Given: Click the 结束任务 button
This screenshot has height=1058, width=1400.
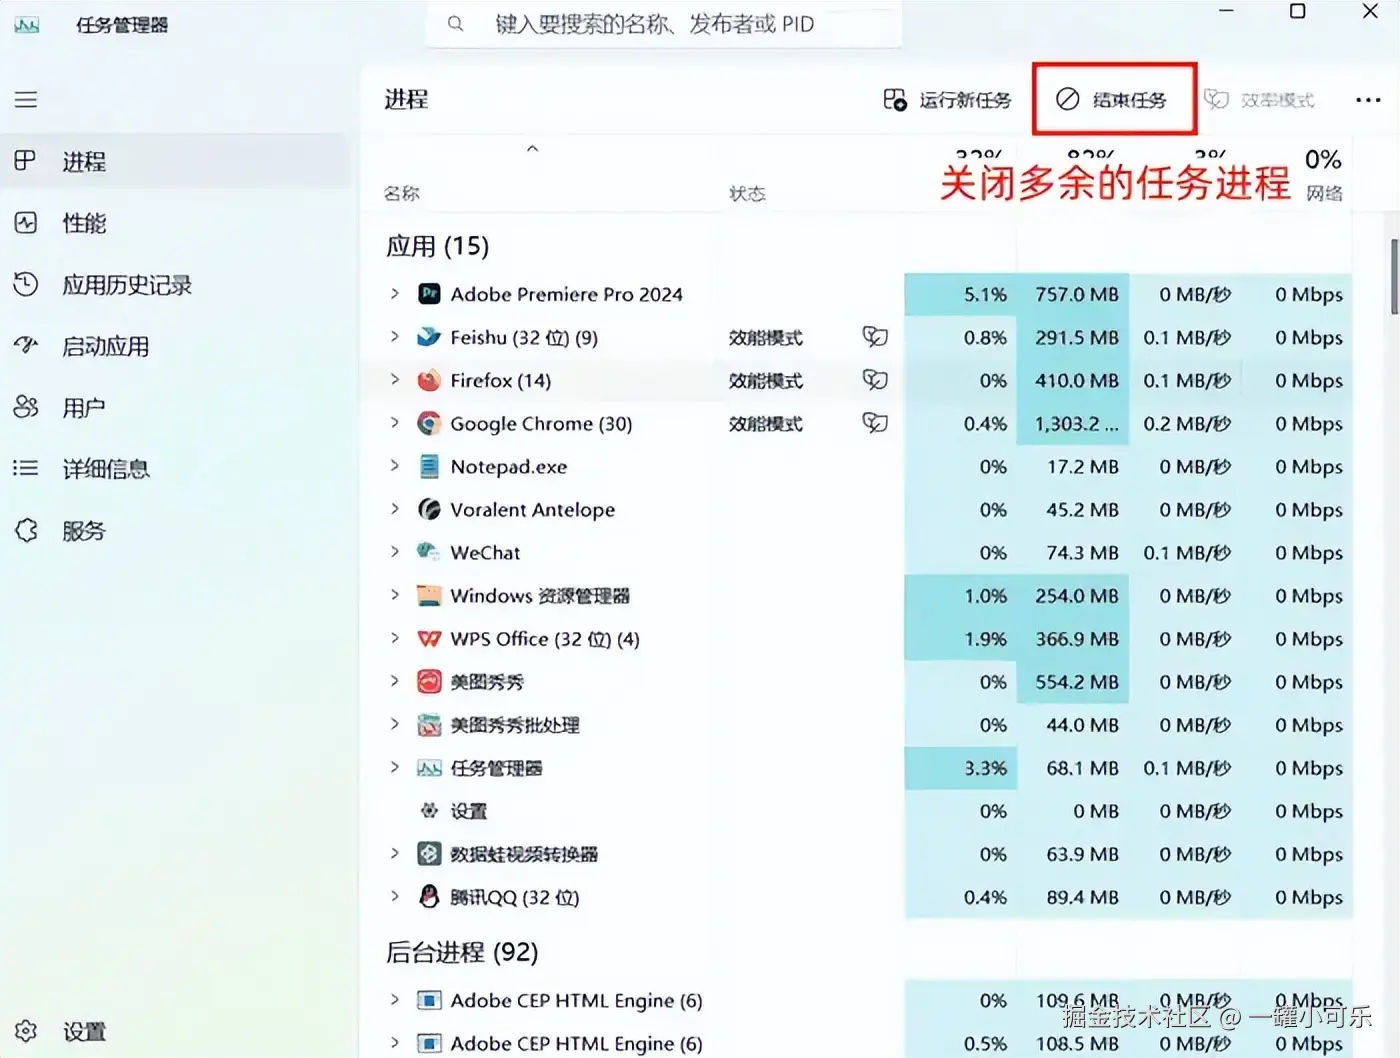Looking at the screenshot, I should coord(1113,100).
